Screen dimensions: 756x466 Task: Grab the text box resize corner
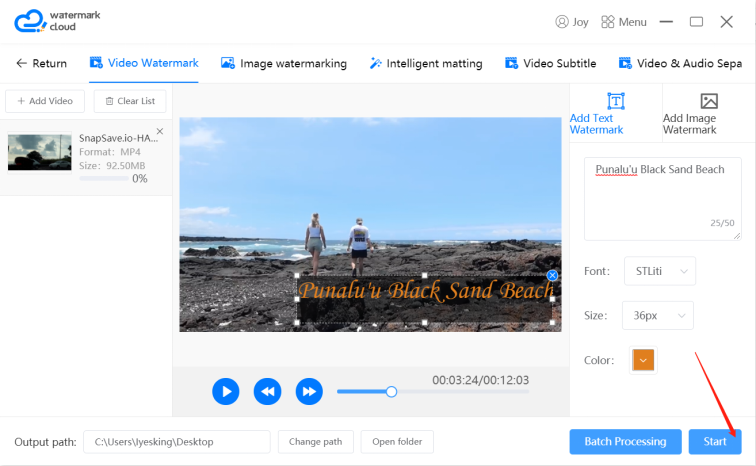pos(737,236)
